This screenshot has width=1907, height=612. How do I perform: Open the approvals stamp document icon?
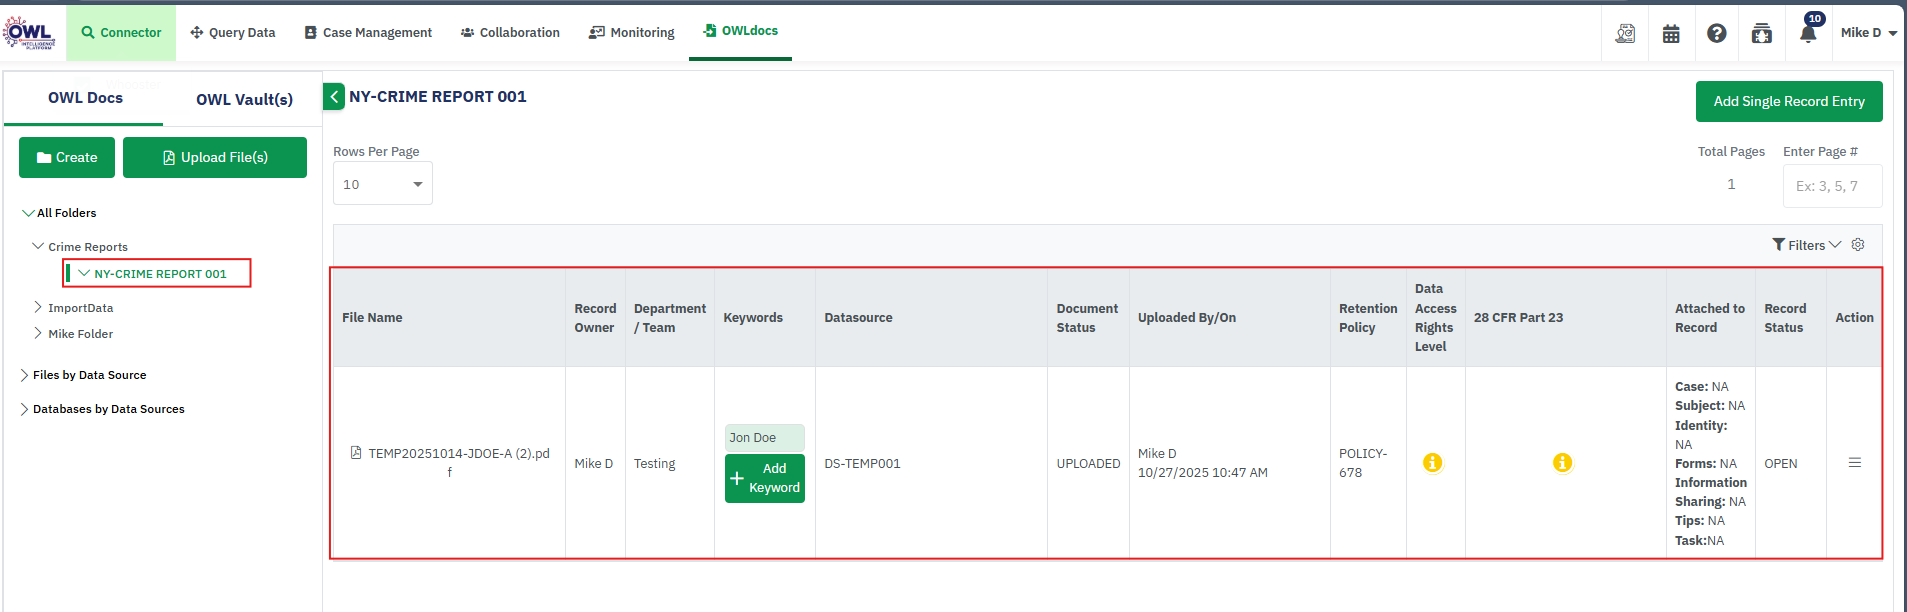(x=1625, y=33)
